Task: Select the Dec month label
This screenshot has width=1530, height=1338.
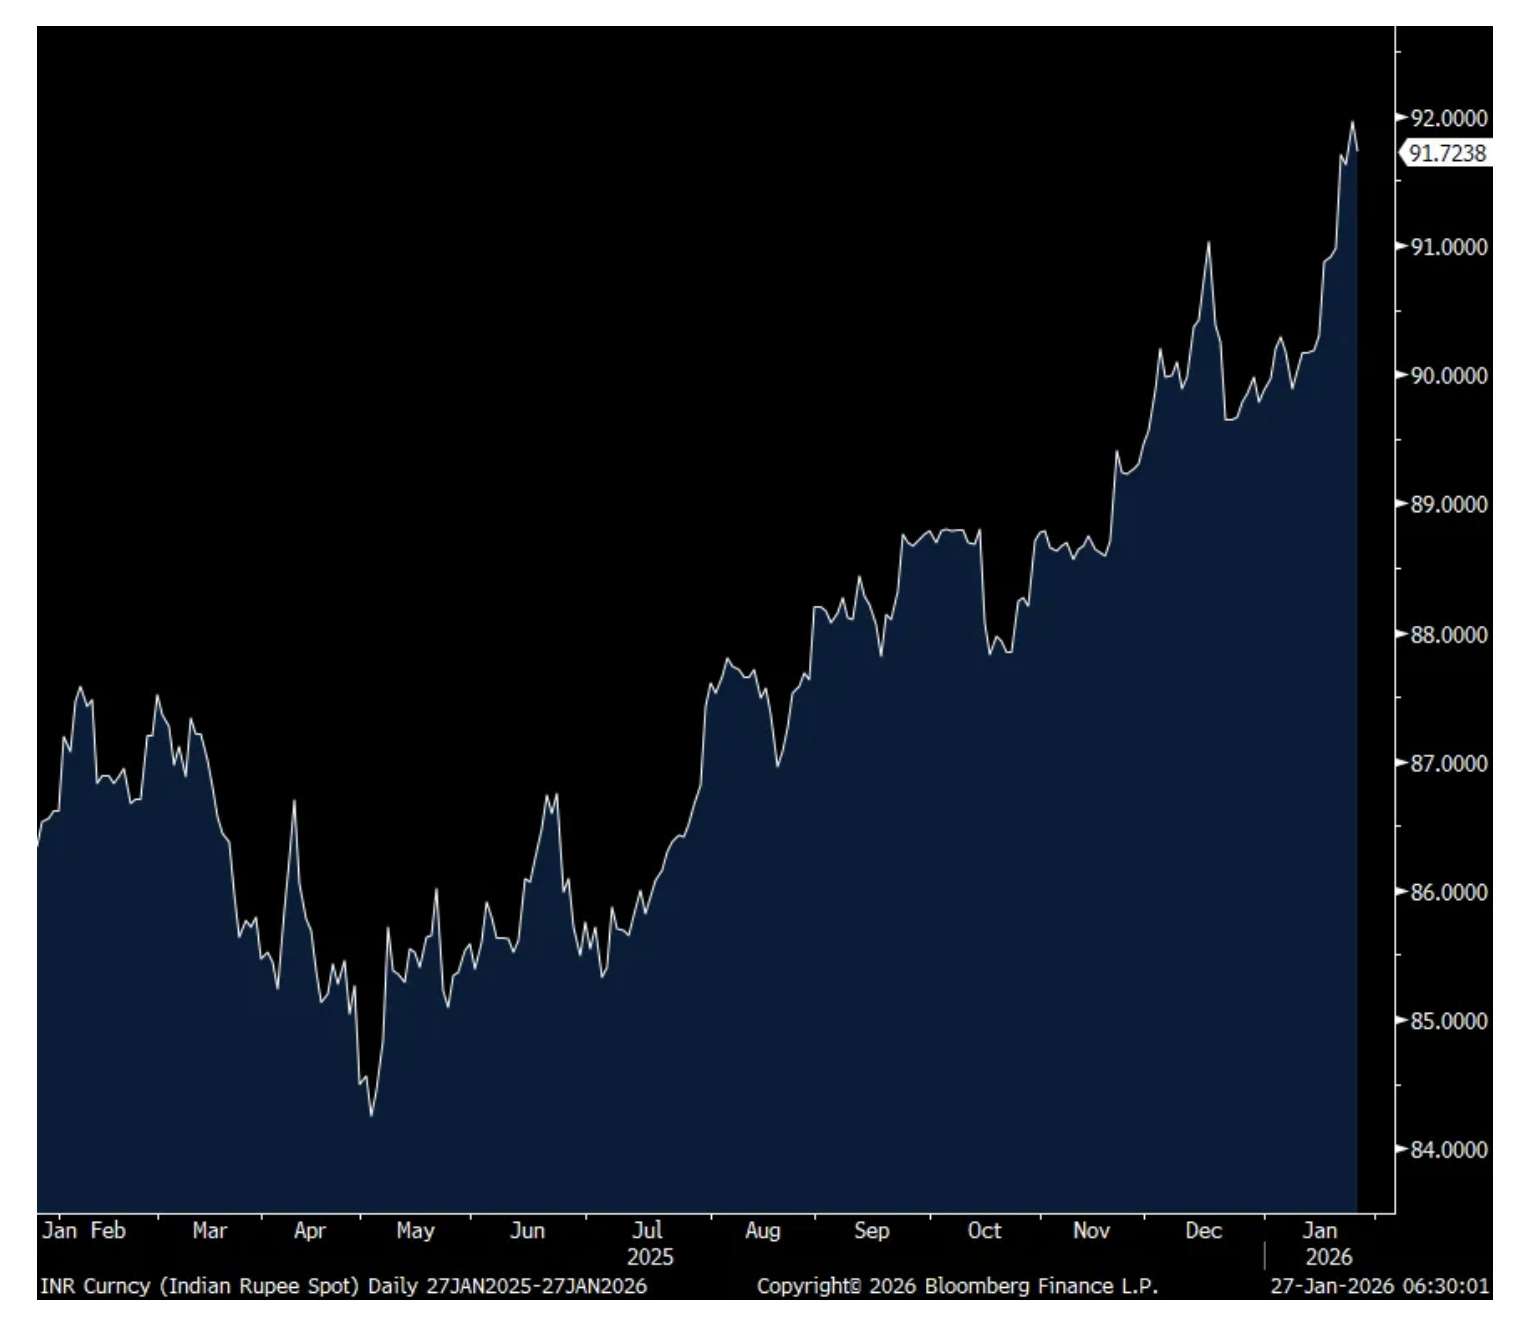Action: 1203,1231
